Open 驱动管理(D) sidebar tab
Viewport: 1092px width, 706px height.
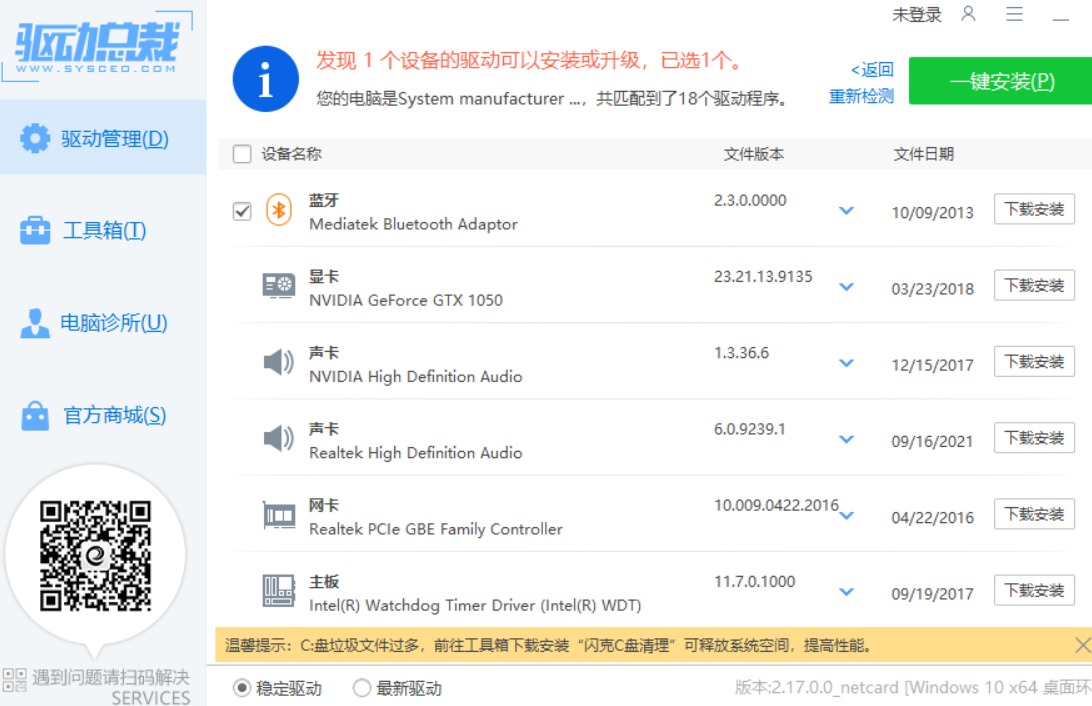pos(103,138)
